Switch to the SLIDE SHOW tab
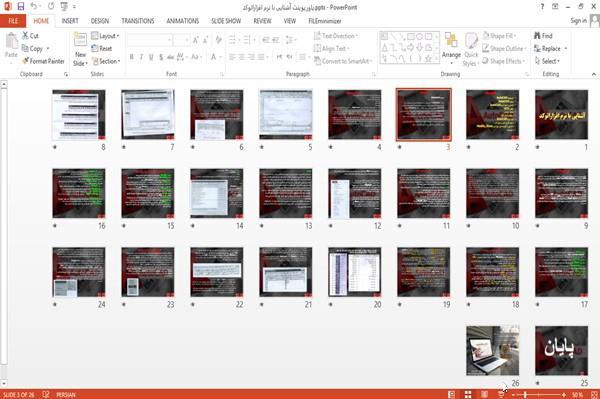The height and width of the screenshot is (399, 600). pos(226,21)
